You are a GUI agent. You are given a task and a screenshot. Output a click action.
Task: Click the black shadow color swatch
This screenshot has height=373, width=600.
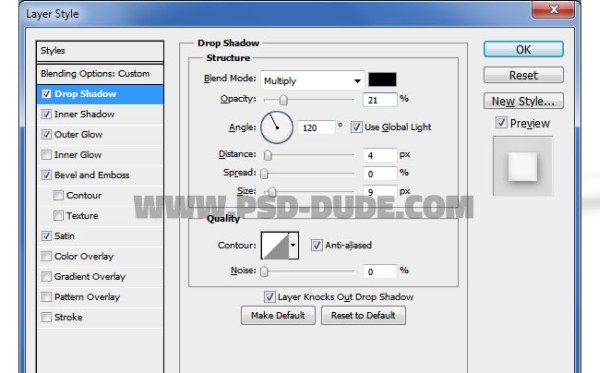382,80
